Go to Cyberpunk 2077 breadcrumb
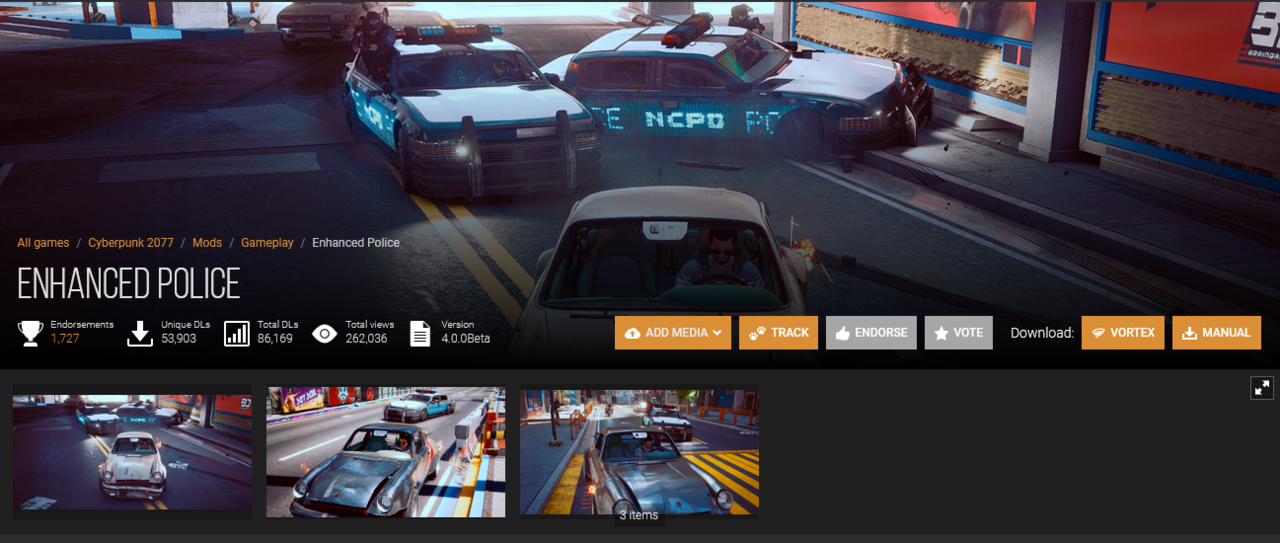The width and height of the screenshot is (1280, 543). tap(131, 243)
